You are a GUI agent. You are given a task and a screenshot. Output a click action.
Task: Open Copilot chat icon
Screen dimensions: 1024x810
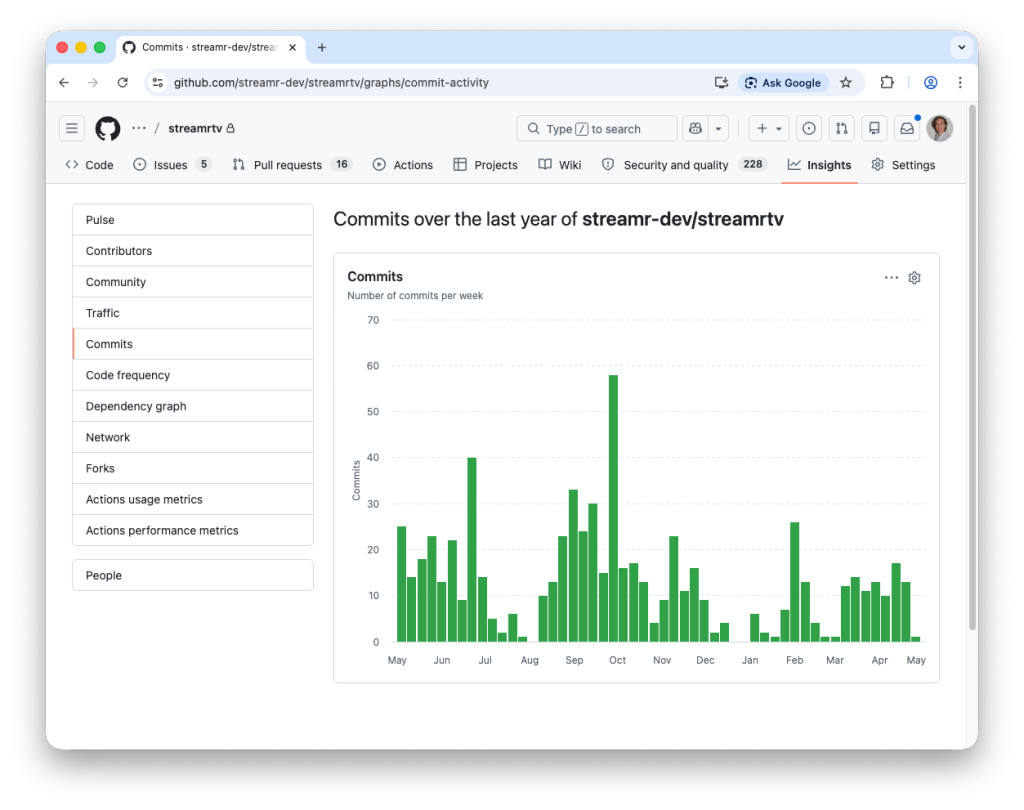tap(696, 129)
